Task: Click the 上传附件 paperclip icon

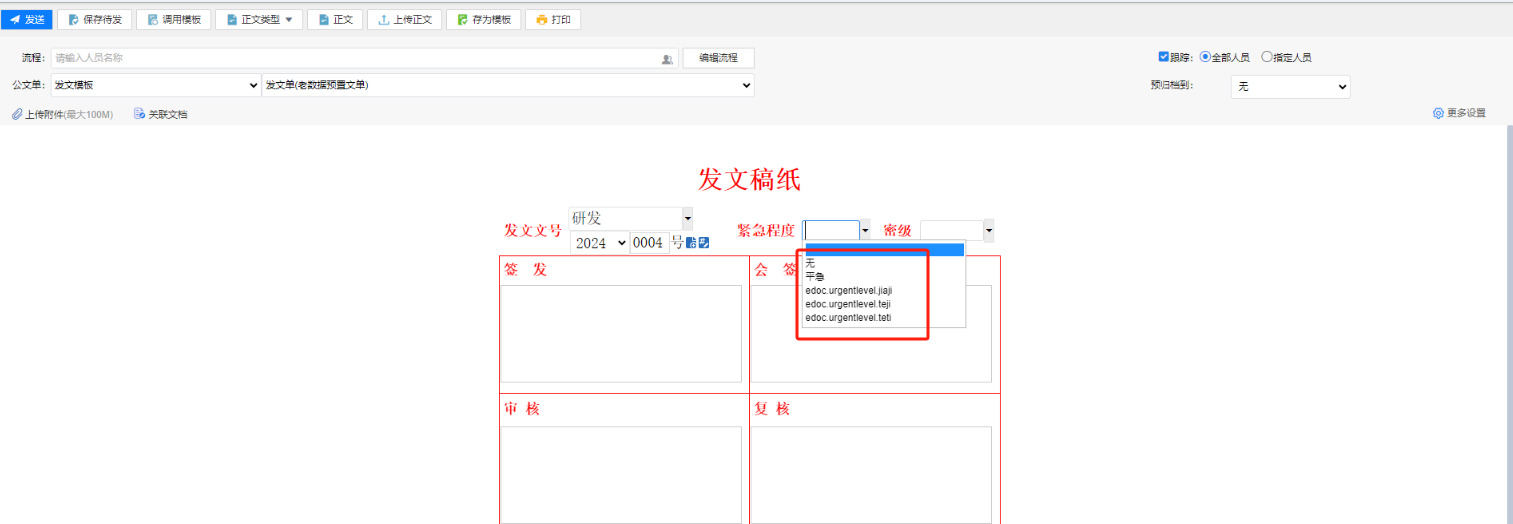Action: point(17,114)
